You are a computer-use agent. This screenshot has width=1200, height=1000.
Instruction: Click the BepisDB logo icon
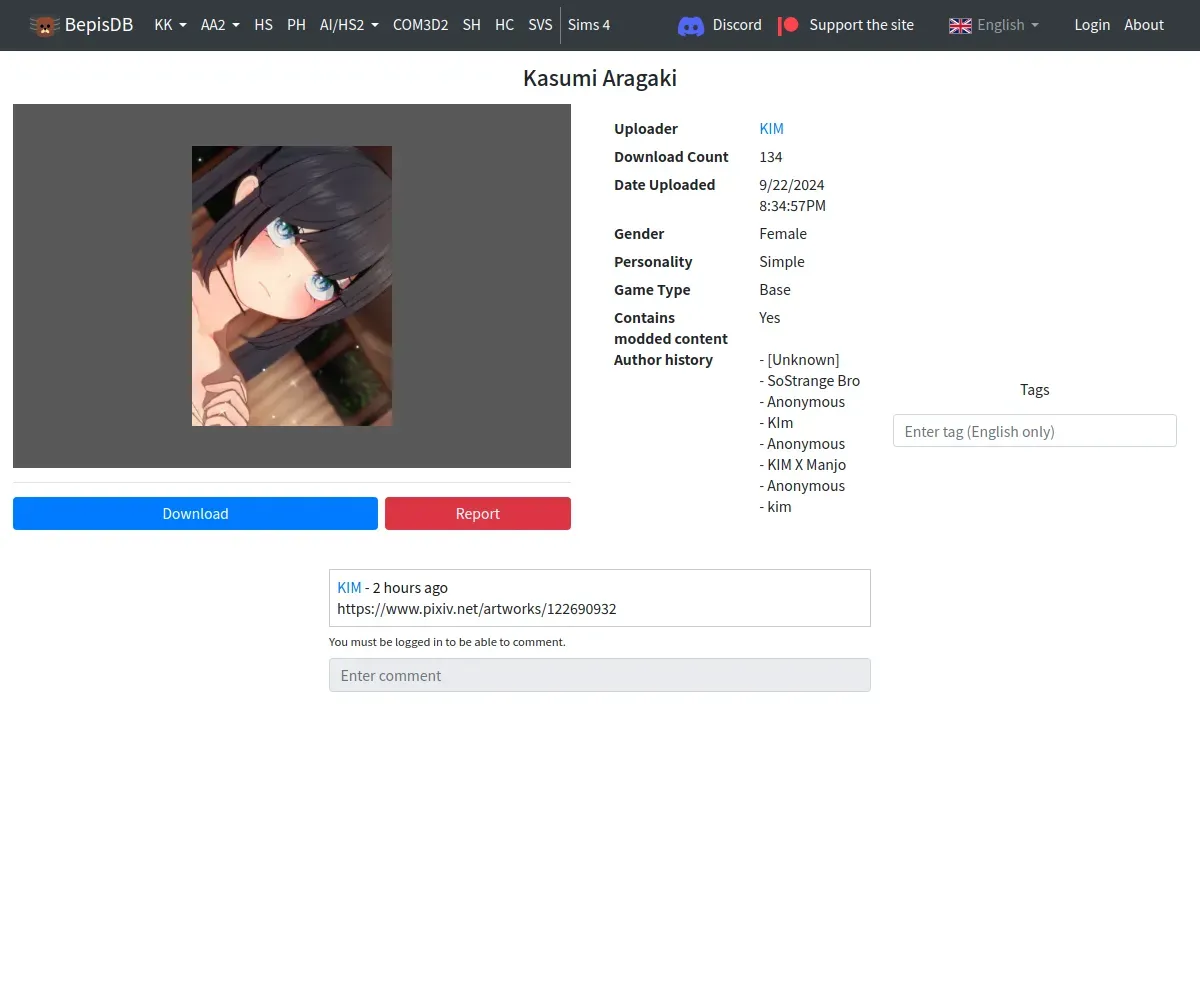tap(45, 25)
